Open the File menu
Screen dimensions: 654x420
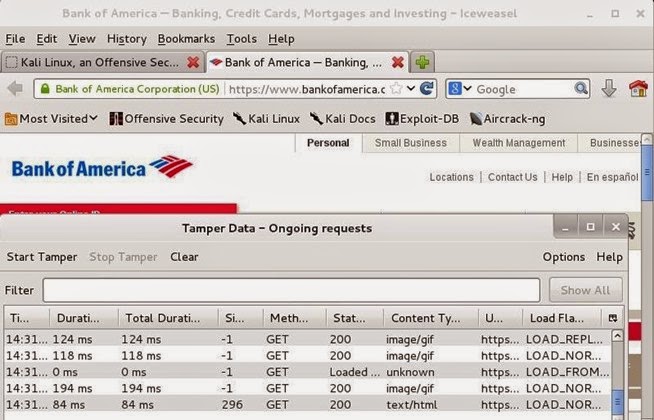click(x=15, y=39)
